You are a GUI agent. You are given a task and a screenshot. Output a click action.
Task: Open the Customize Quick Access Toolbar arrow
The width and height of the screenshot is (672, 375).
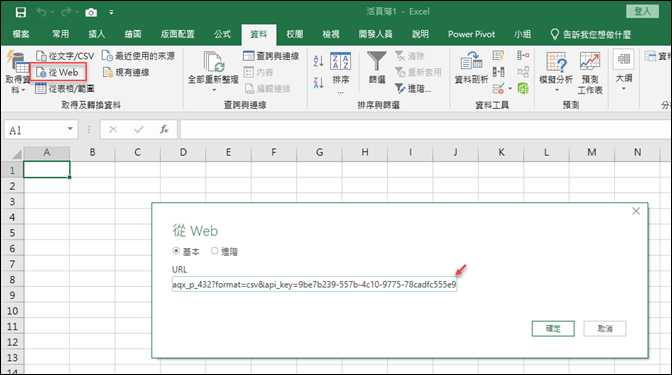pyautogui.click(x=111, y=12)
